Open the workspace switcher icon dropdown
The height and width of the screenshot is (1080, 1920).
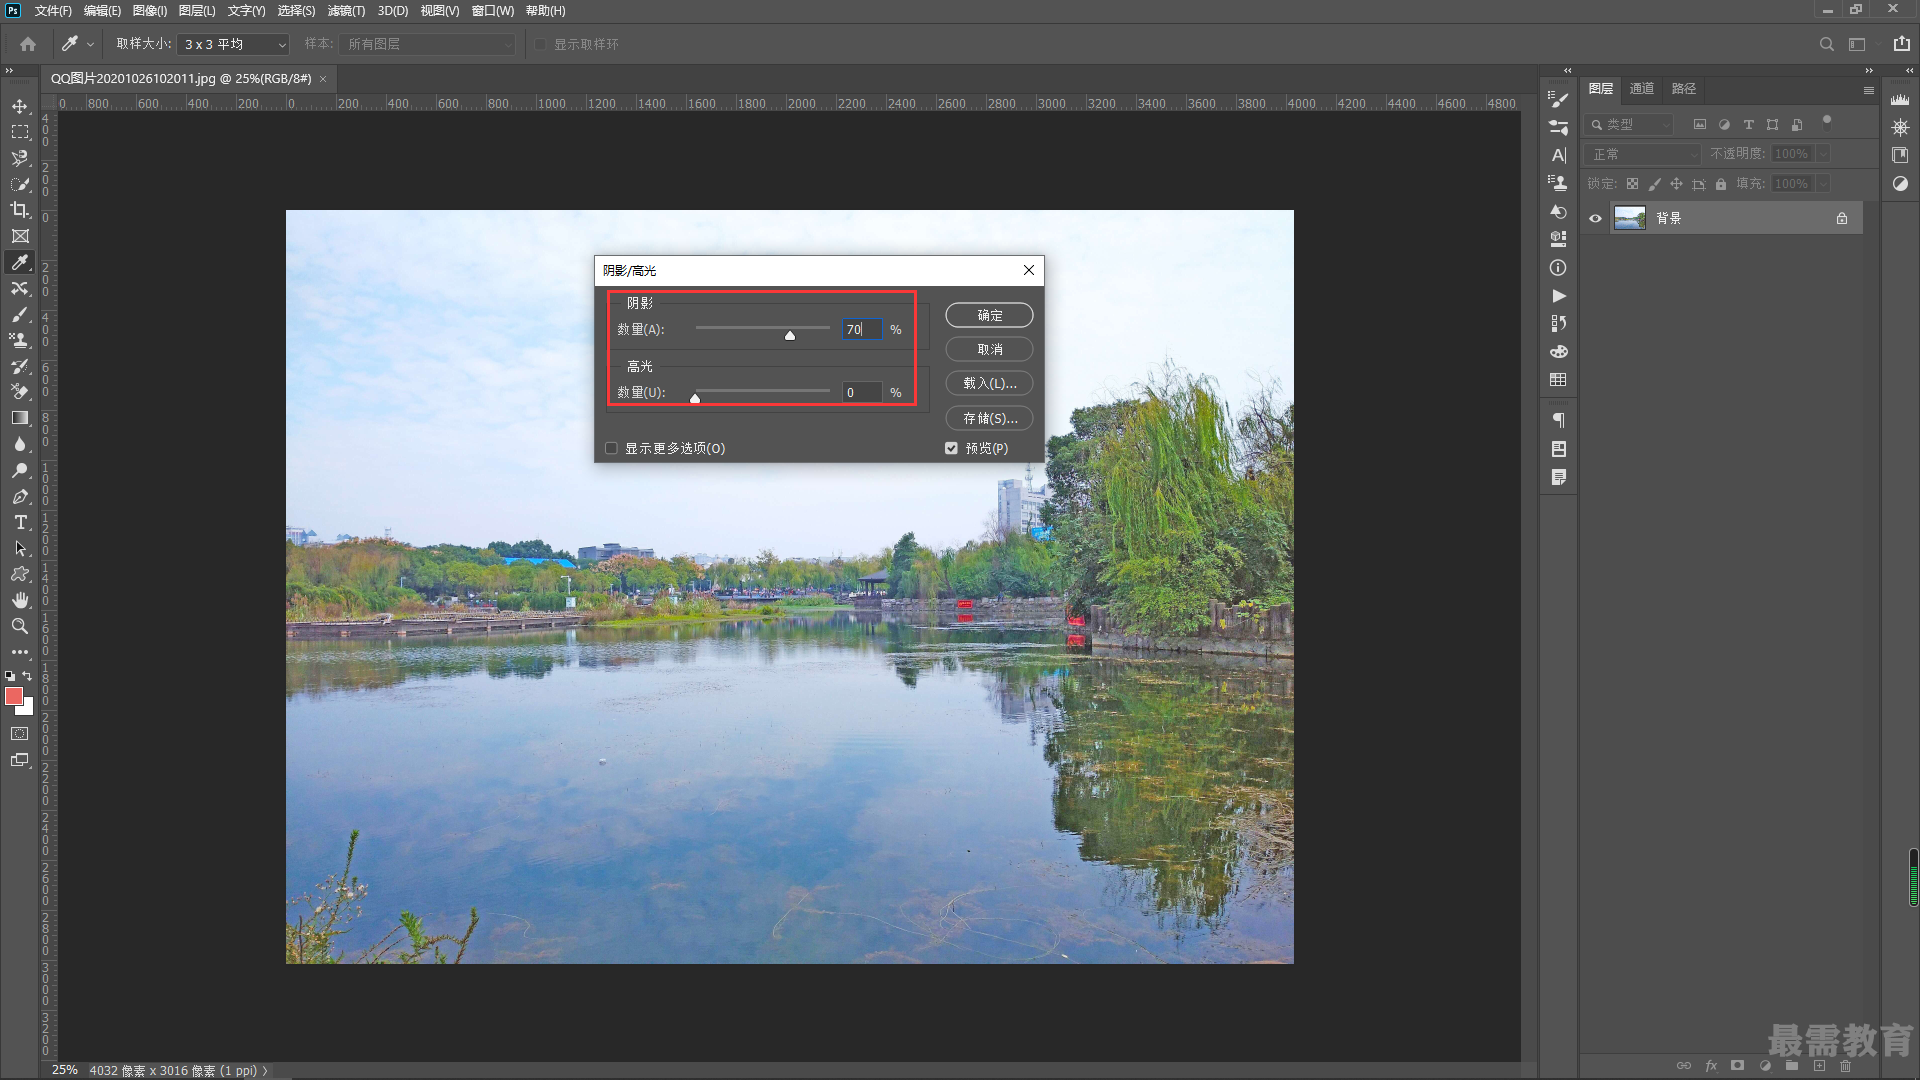[1860, 44]
